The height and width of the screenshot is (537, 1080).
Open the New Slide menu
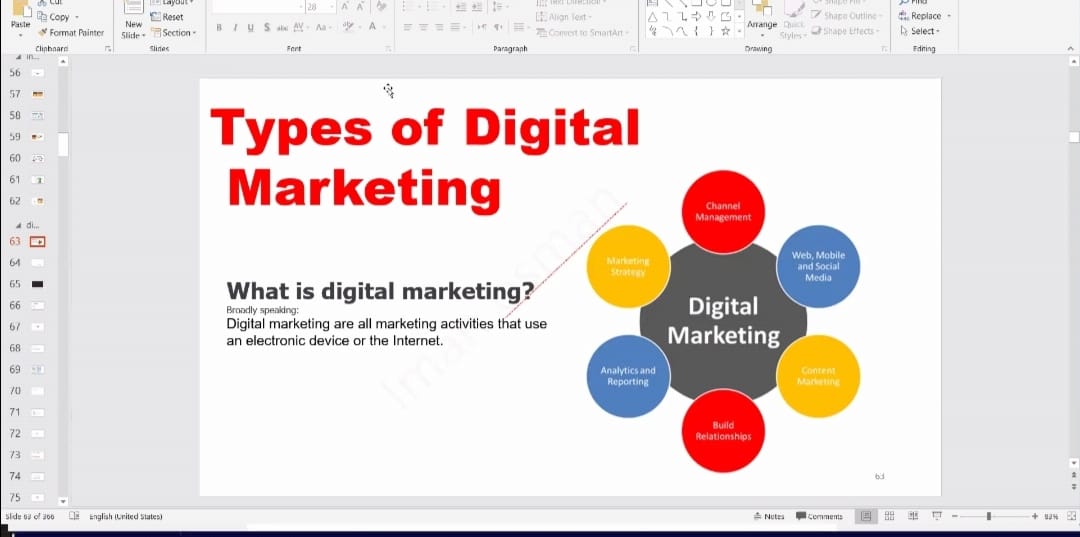click(133, 30)
